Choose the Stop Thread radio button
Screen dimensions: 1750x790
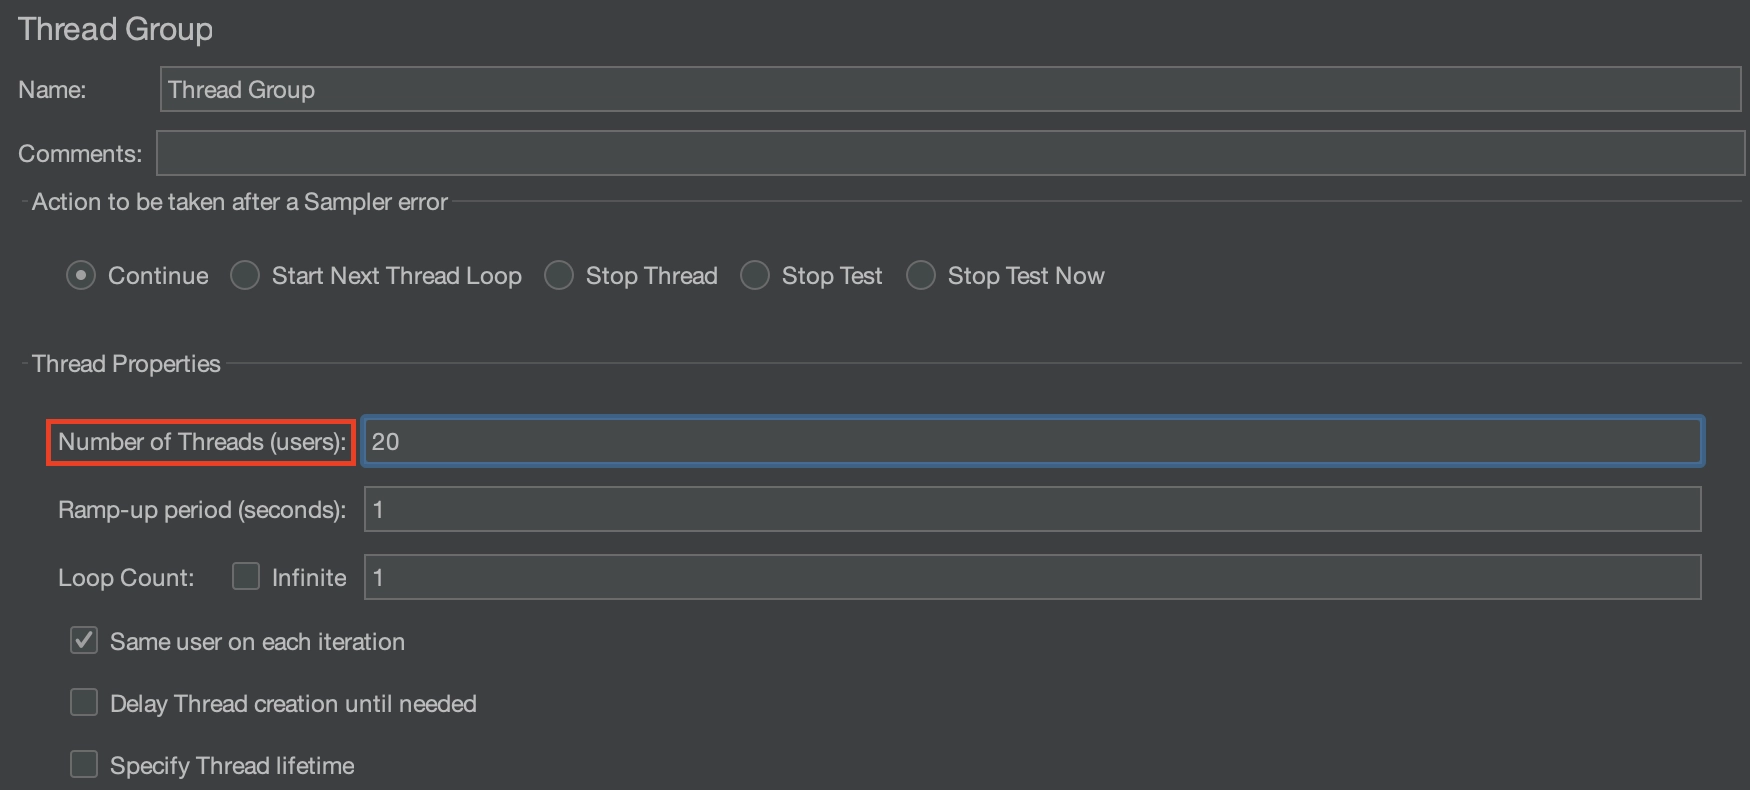[x=559, y=275]
